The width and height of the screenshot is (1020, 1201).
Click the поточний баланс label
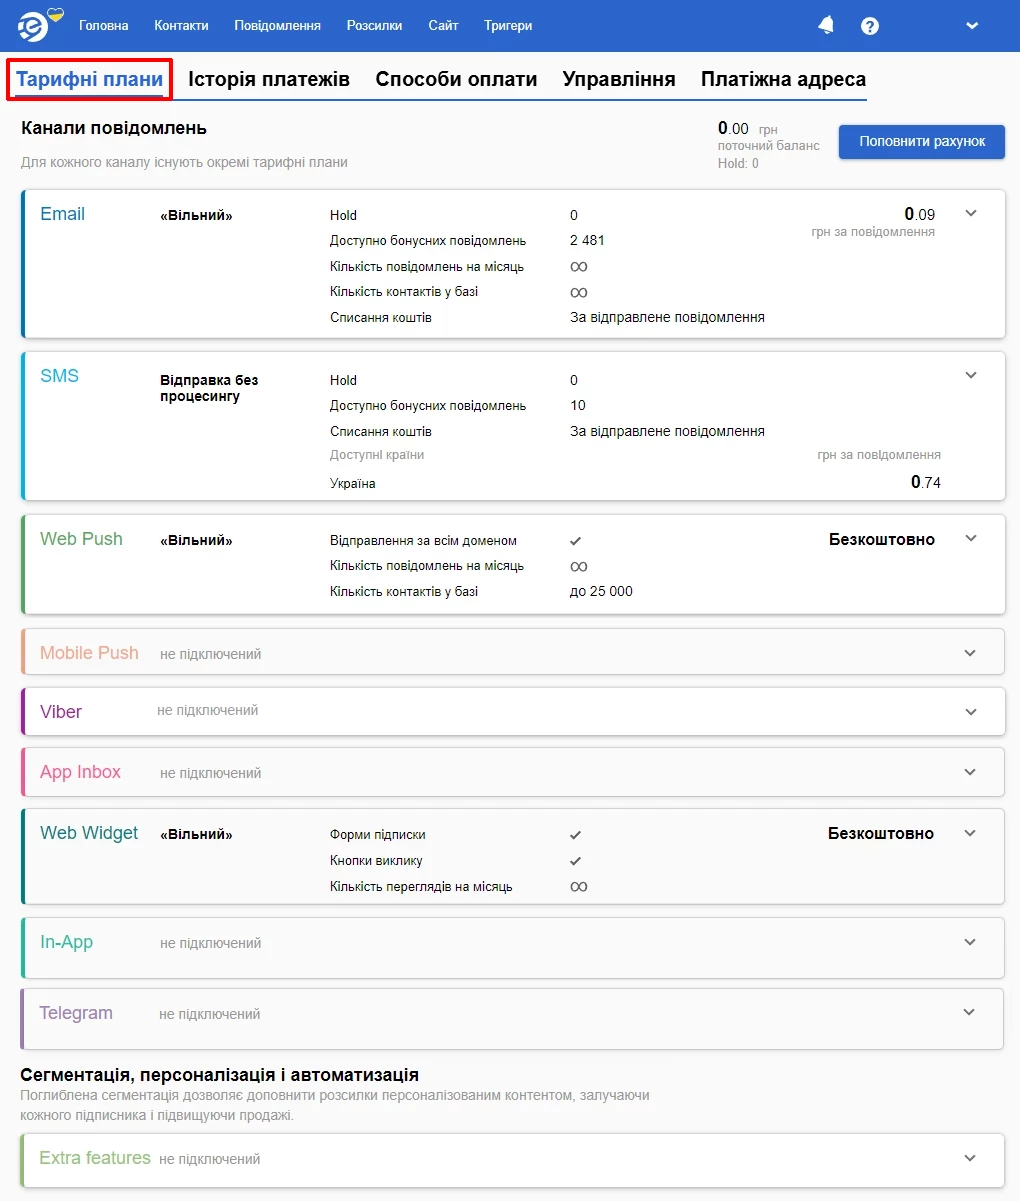tap(768, 146)
